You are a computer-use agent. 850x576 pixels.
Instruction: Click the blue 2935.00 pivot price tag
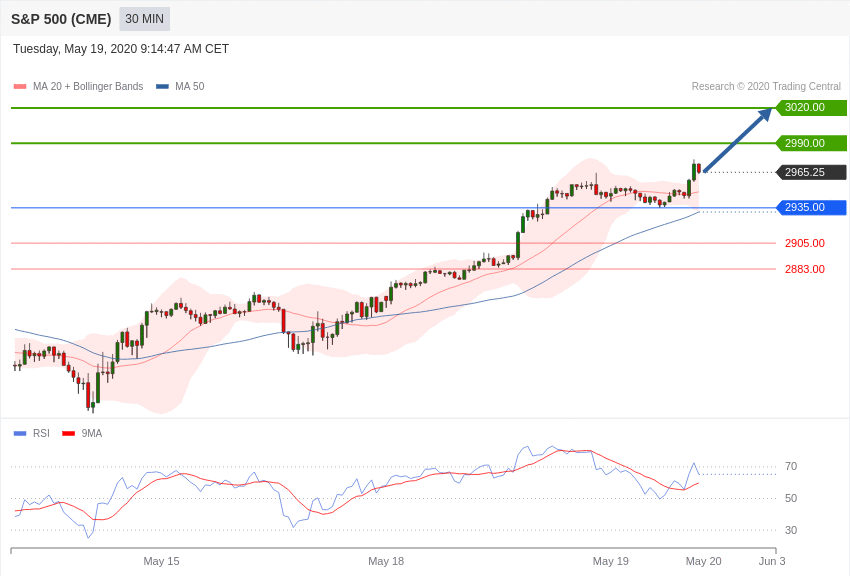[811, 208]
